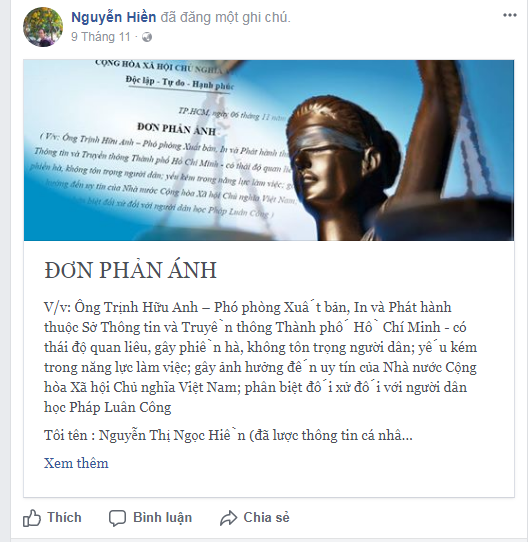Viewport: 528px width, 542px height.
Task: Click the blindfolded Lady Justice statue face
Action: (x=320, y=152)
